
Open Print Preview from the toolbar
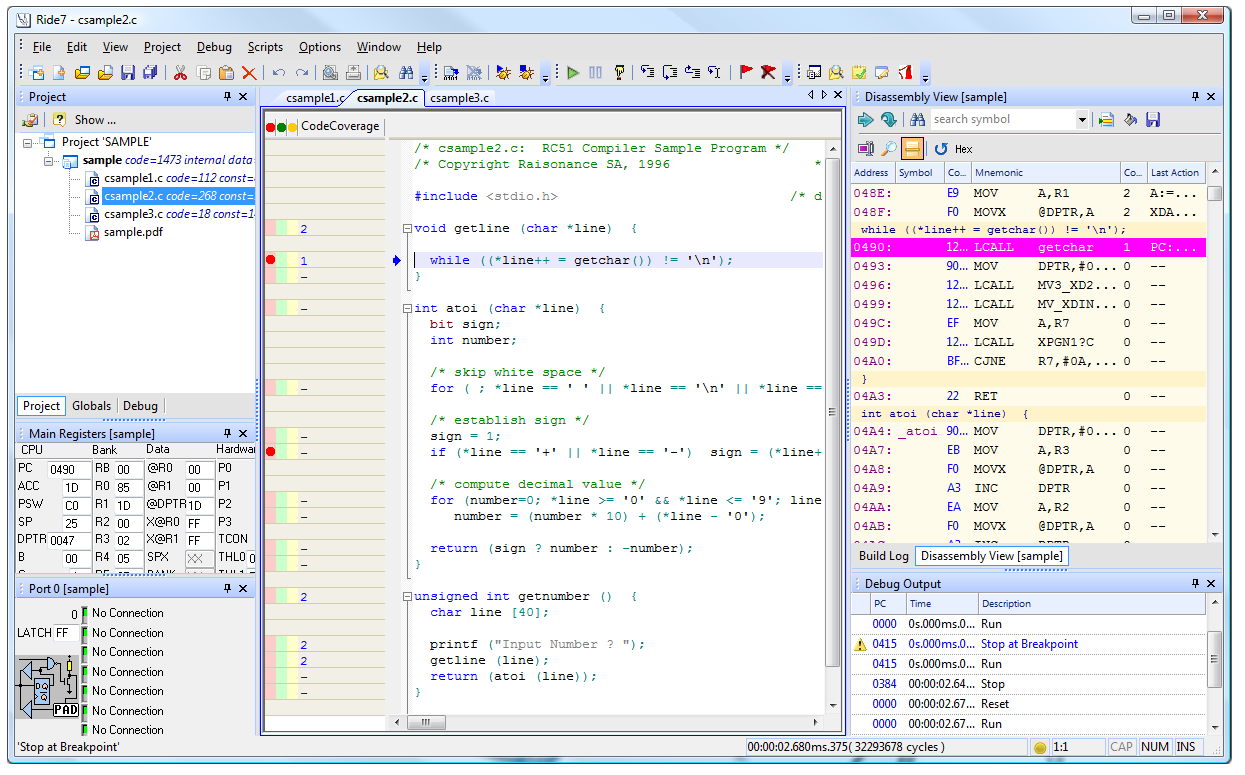coord(330,72)
